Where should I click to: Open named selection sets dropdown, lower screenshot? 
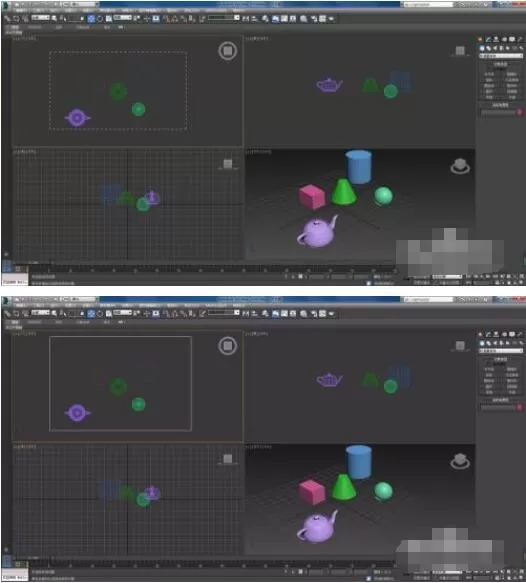[223, 312]
